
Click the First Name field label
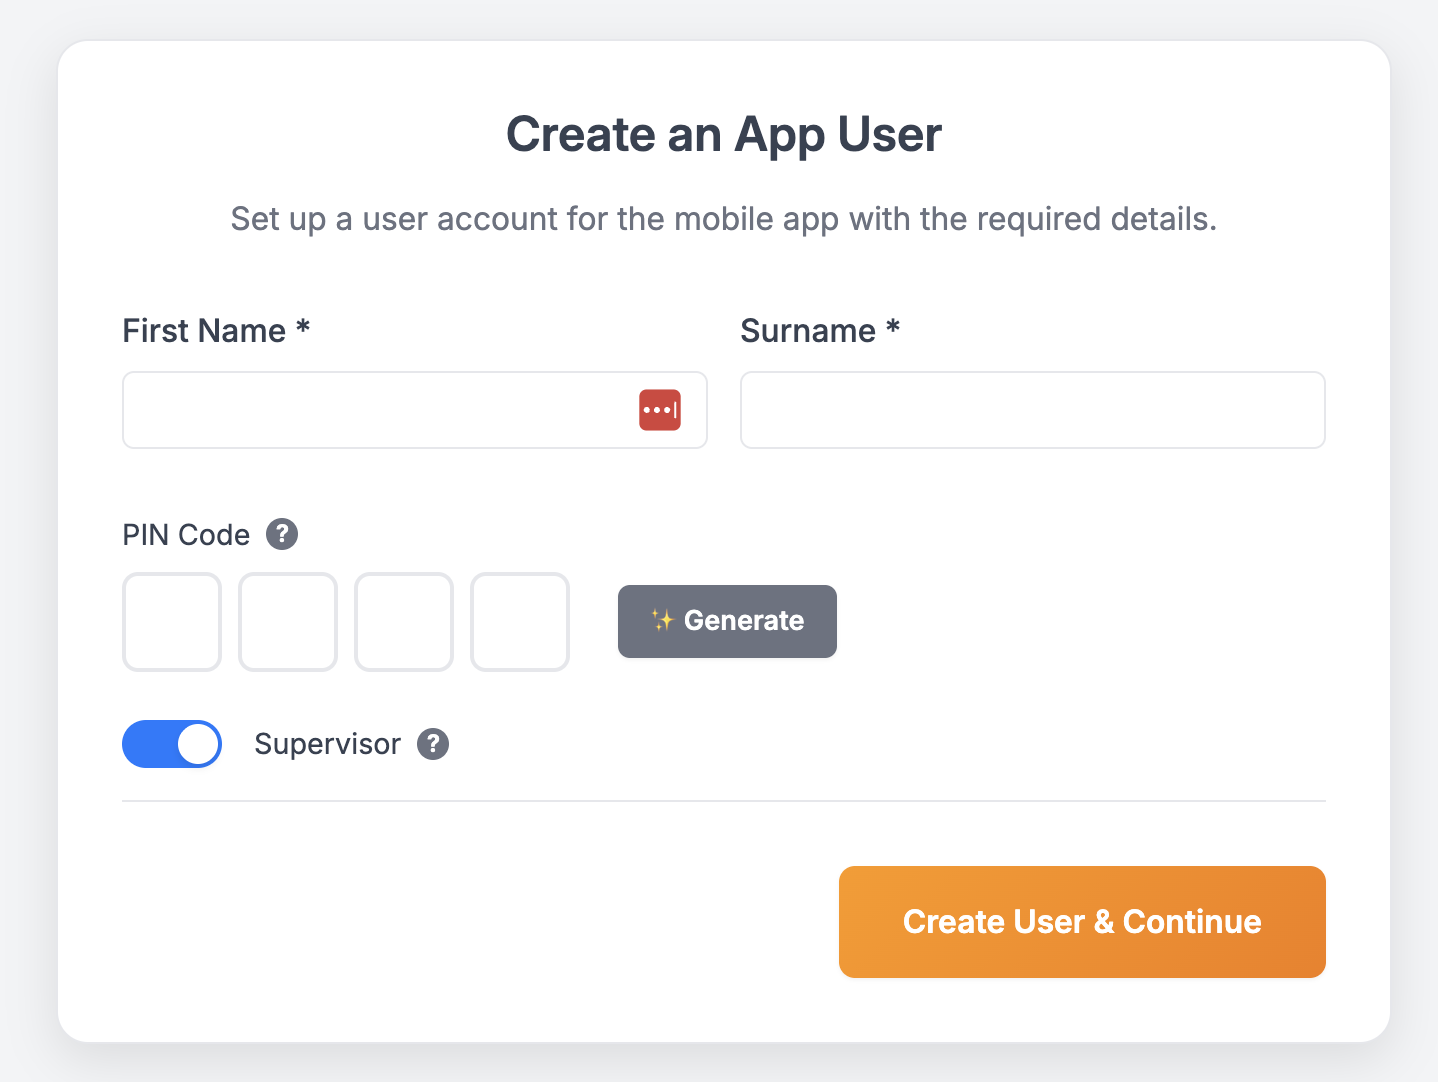point(204,331)
